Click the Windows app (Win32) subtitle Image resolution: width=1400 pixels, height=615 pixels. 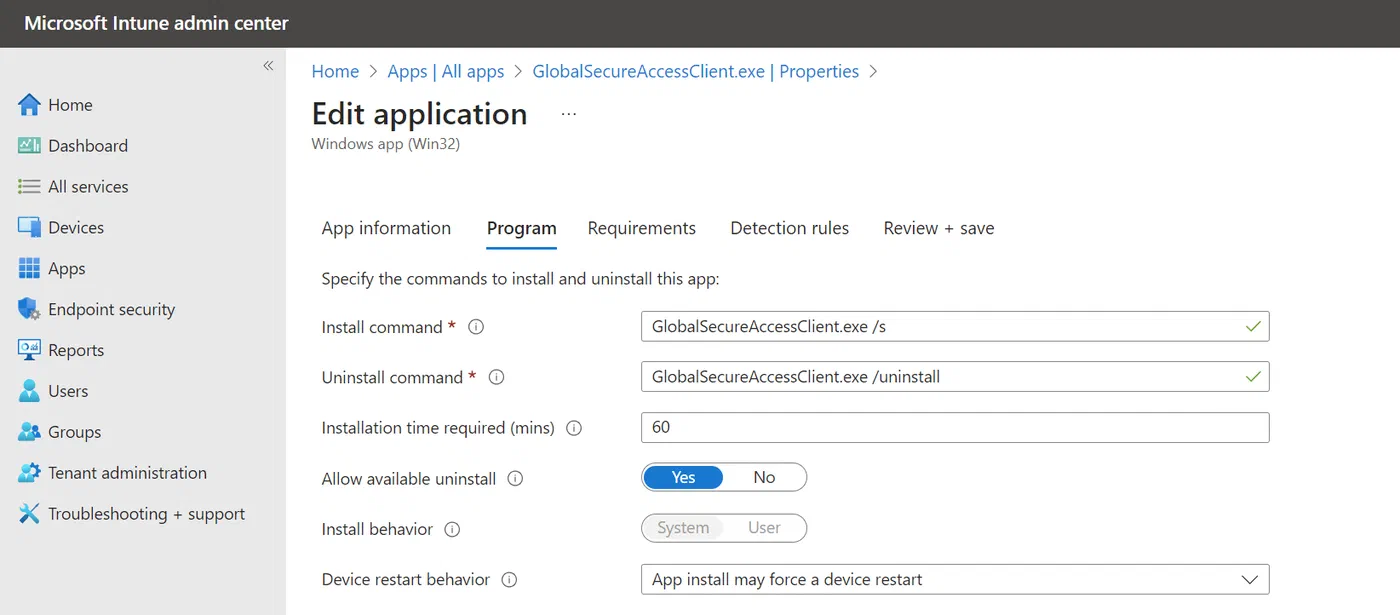tap(385, 144)
